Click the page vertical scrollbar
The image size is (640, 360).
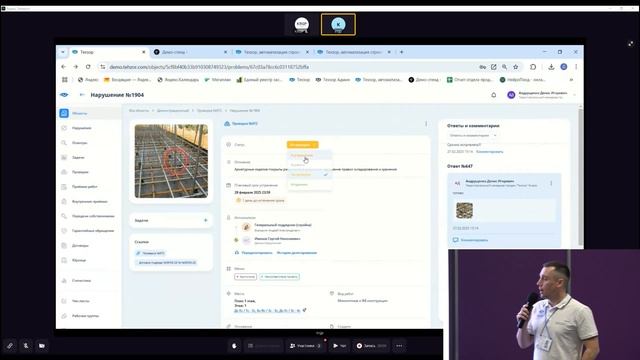tap(580, 176)
